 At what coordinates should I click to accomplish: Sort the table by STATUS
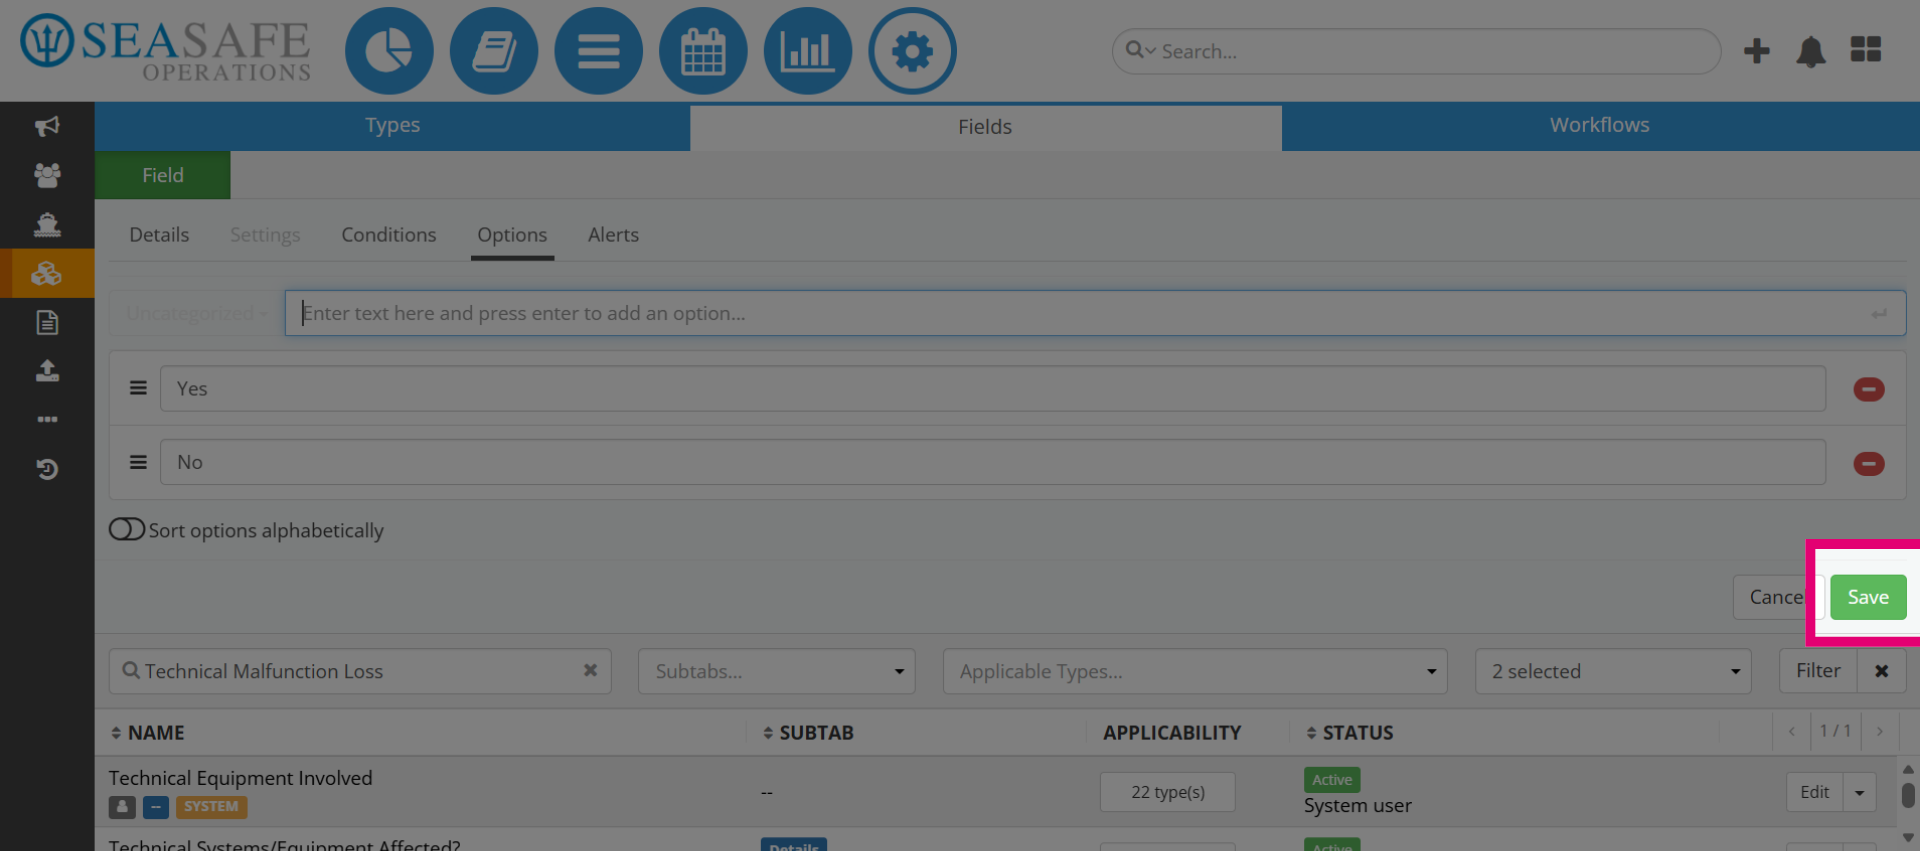point(1350,733)
